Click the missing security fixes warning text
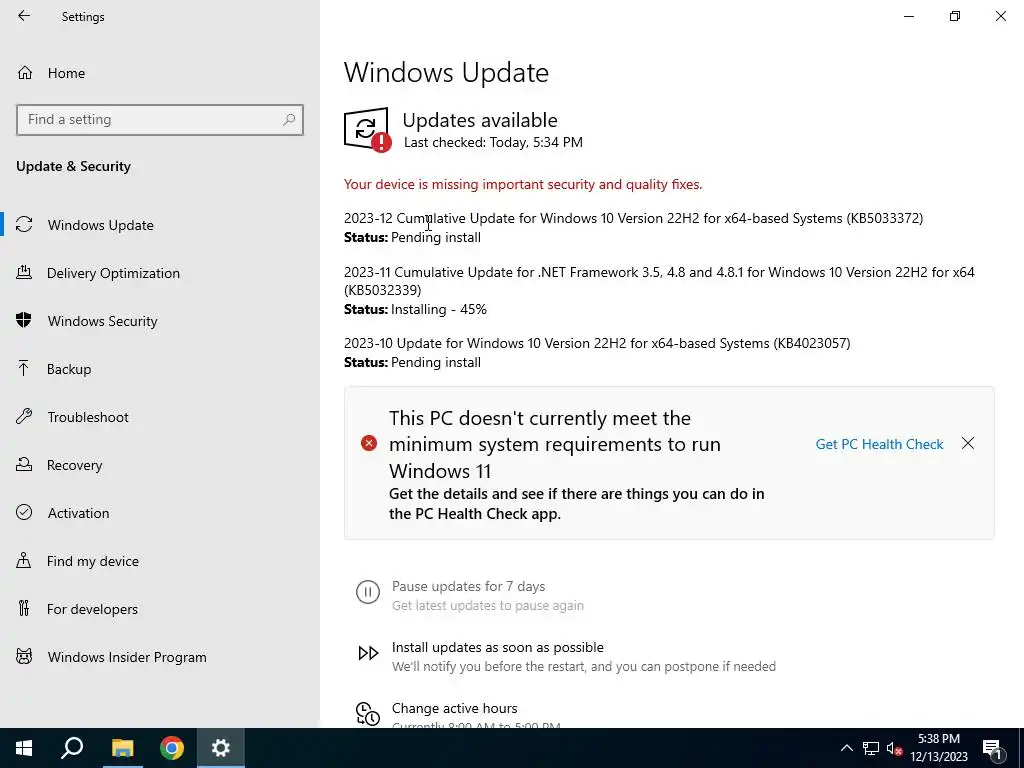The width and height of the screenshot is (1024, 768). point(523,184)
